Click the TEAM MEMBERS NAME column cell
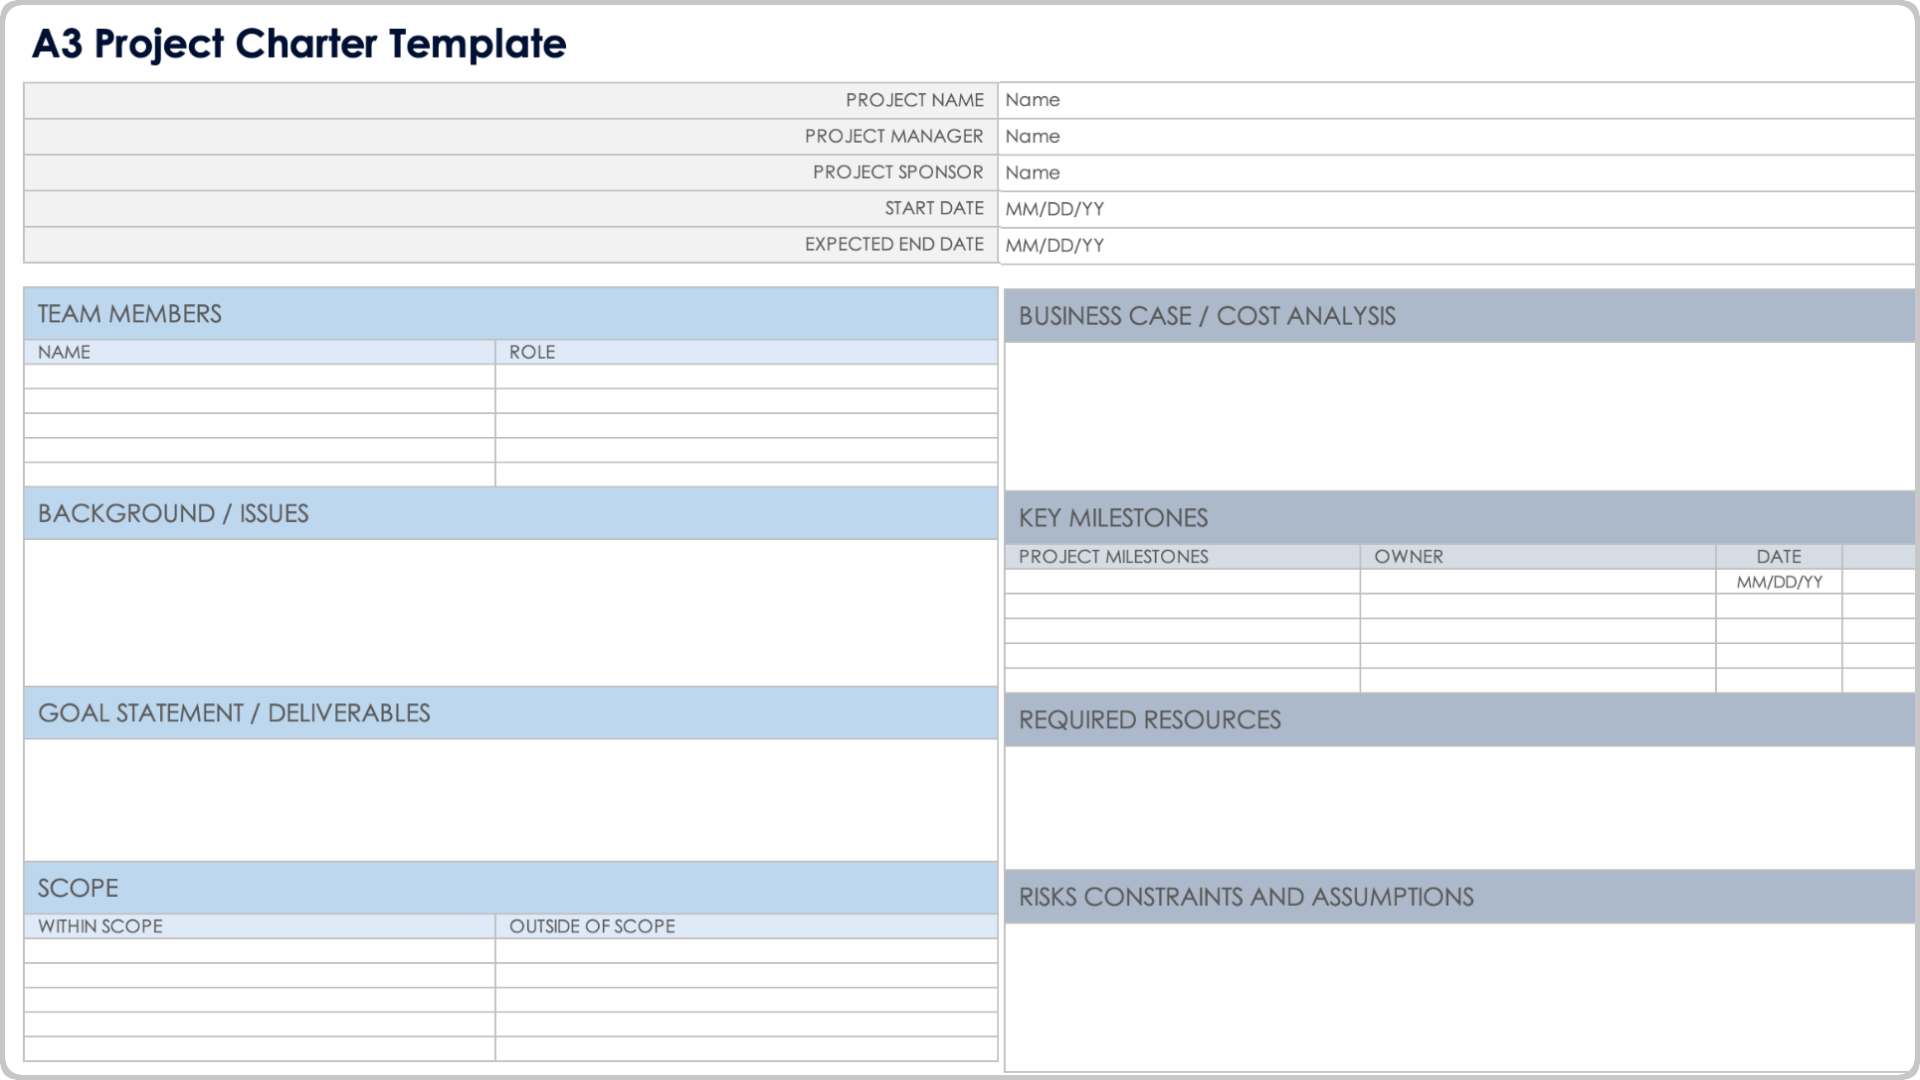 point(260,351)
